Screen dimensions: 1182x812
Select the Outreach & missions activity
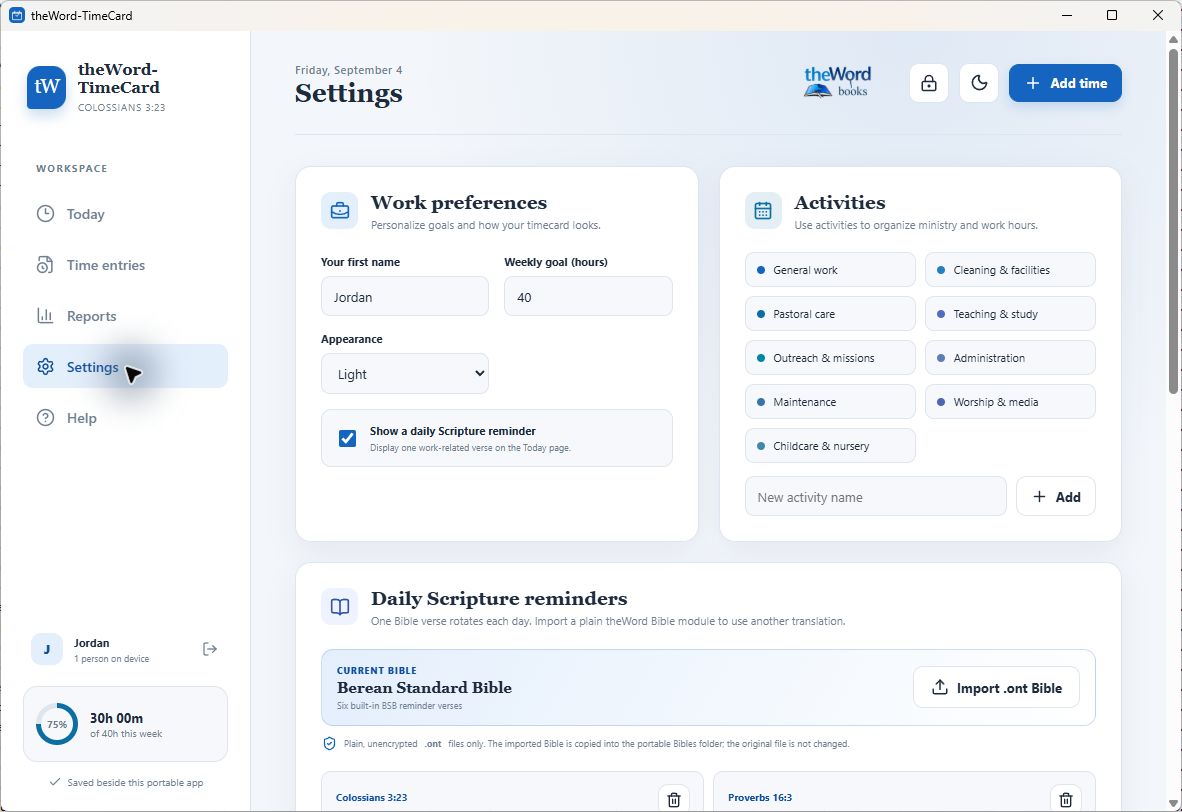(x=830, y=358)
